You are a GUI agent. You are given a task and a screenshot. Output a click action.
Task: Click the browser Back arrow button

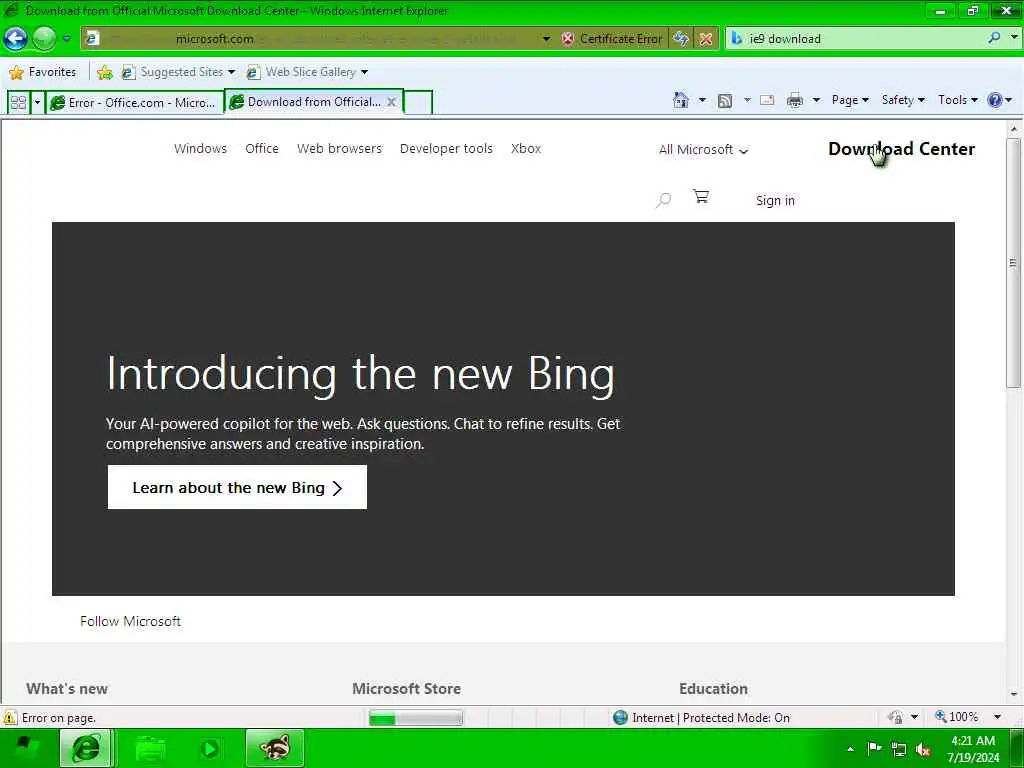(x=15, y=39)
